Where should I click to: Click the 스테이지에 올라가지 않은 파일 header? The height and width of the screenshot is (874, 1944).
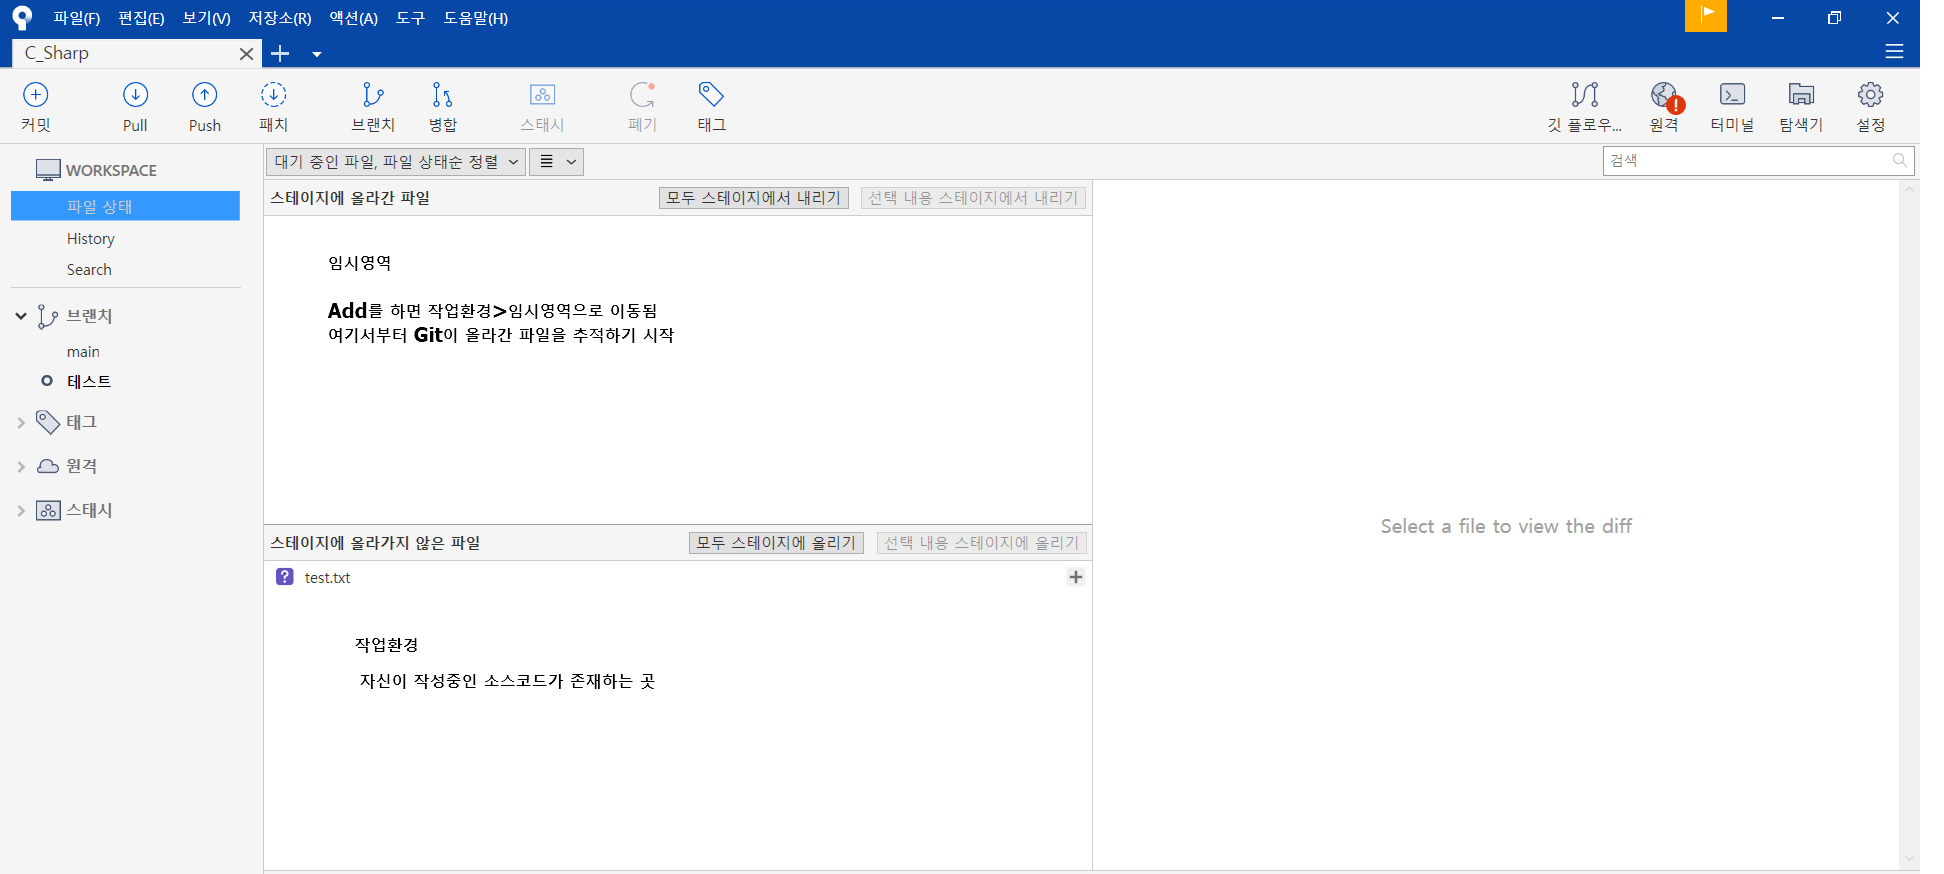pos(375,543)
